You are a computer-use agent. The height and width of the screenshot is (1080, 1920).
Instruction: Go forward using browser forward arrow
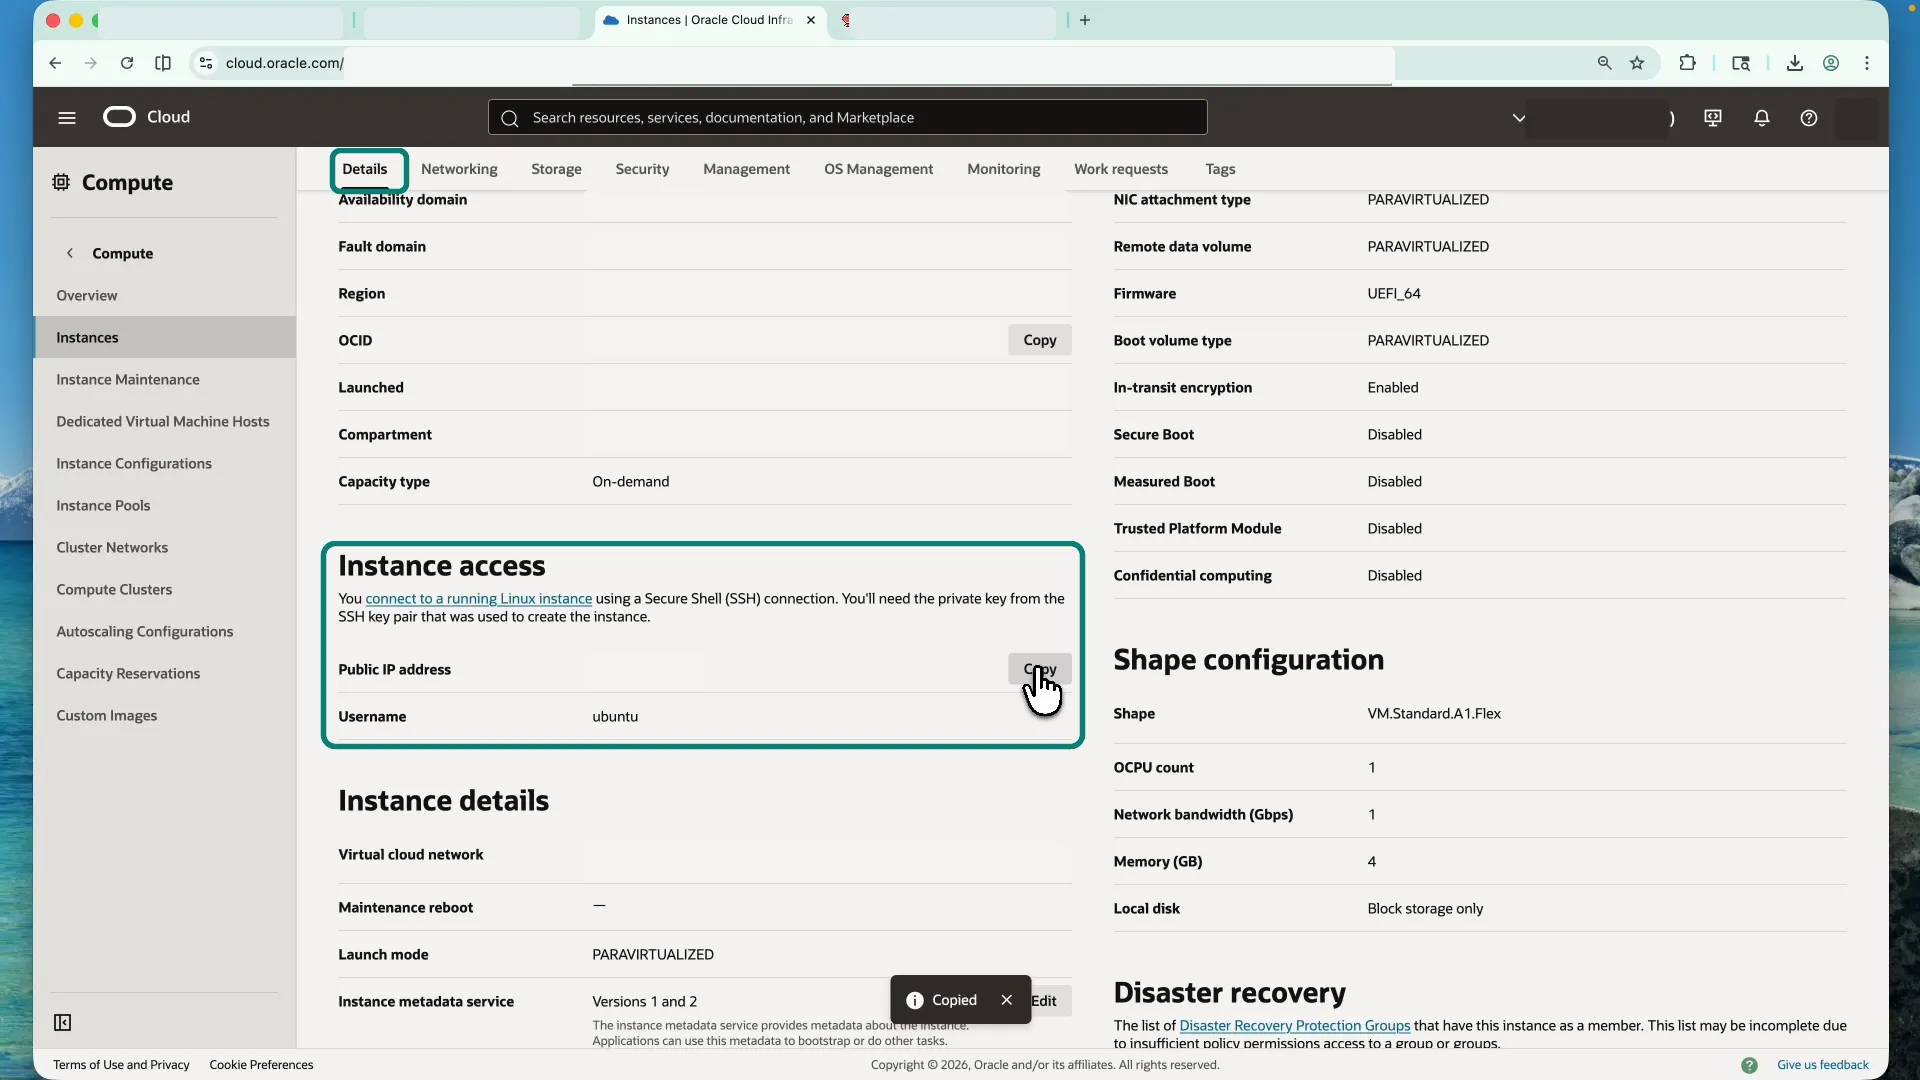[x=91, y=63]
